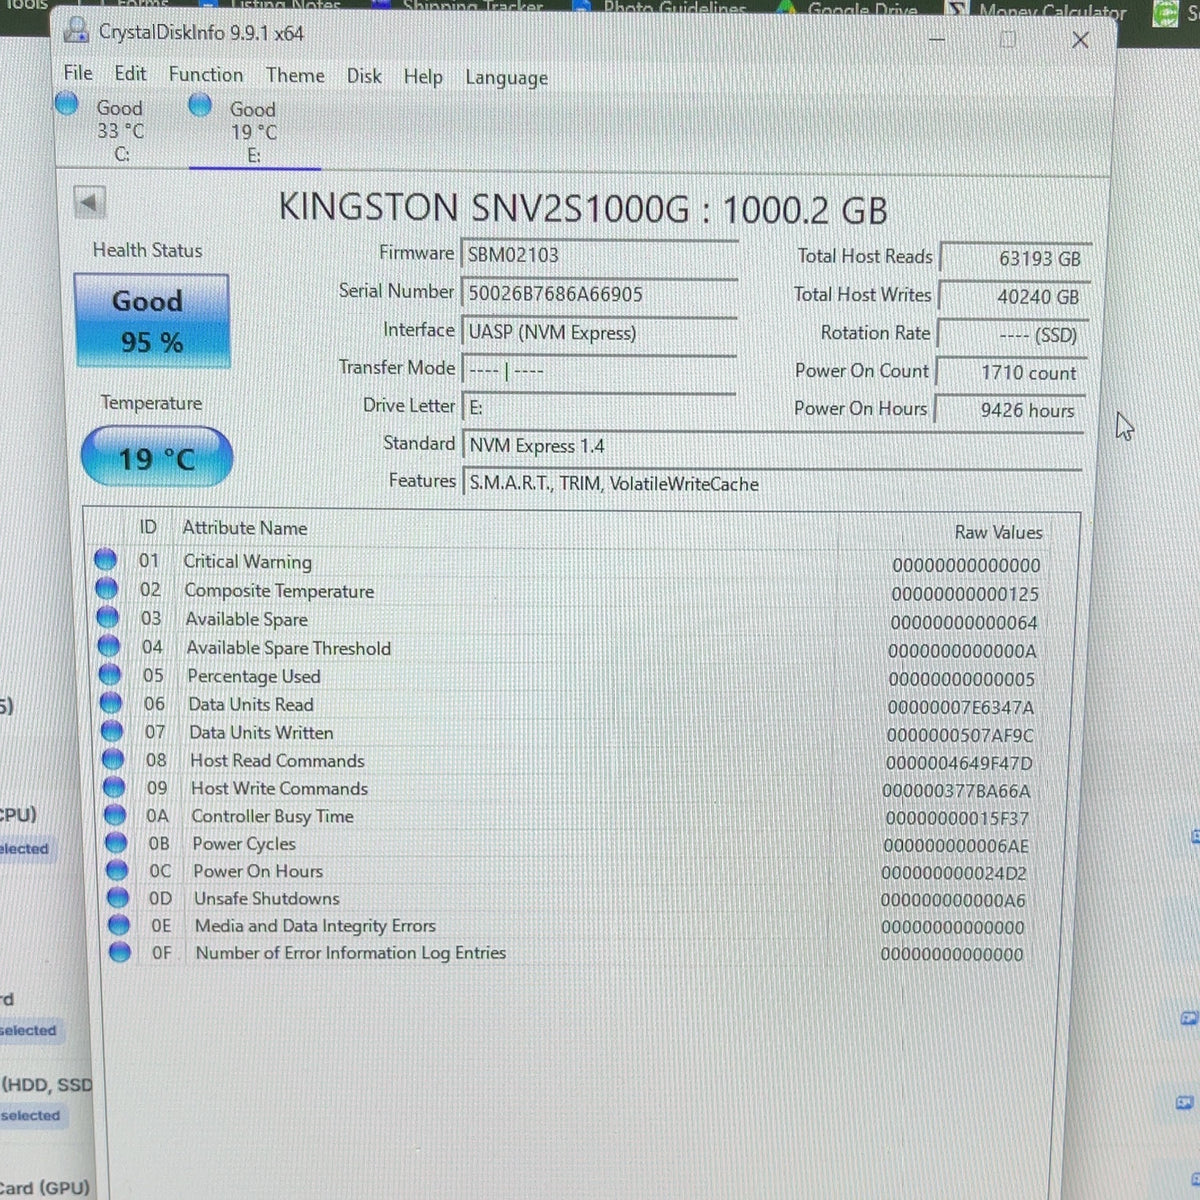This screenshot has width=1200, height=1200.
Task: Click the Serial Number field
Action: 598,294
